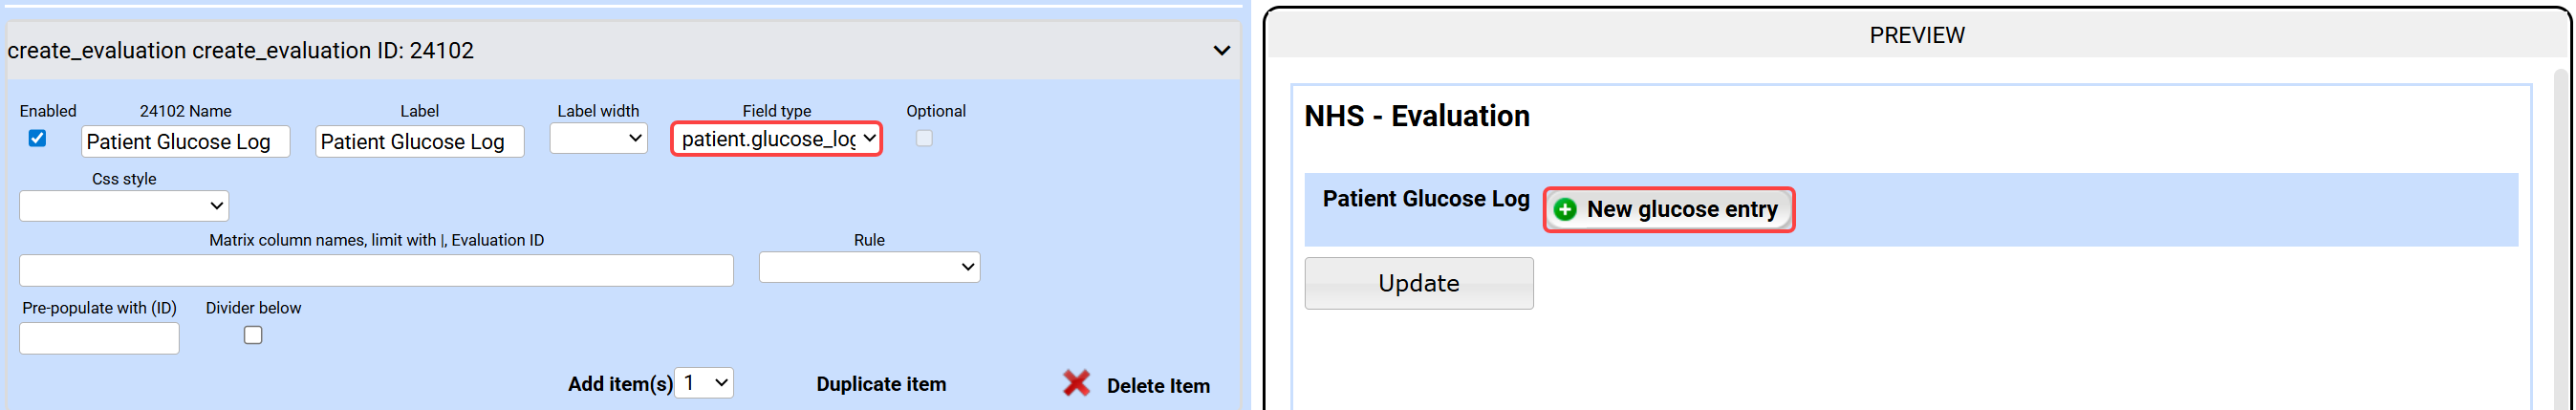Click the Delete Item link text
The image size is (2576, 410).
point(1157,386)
